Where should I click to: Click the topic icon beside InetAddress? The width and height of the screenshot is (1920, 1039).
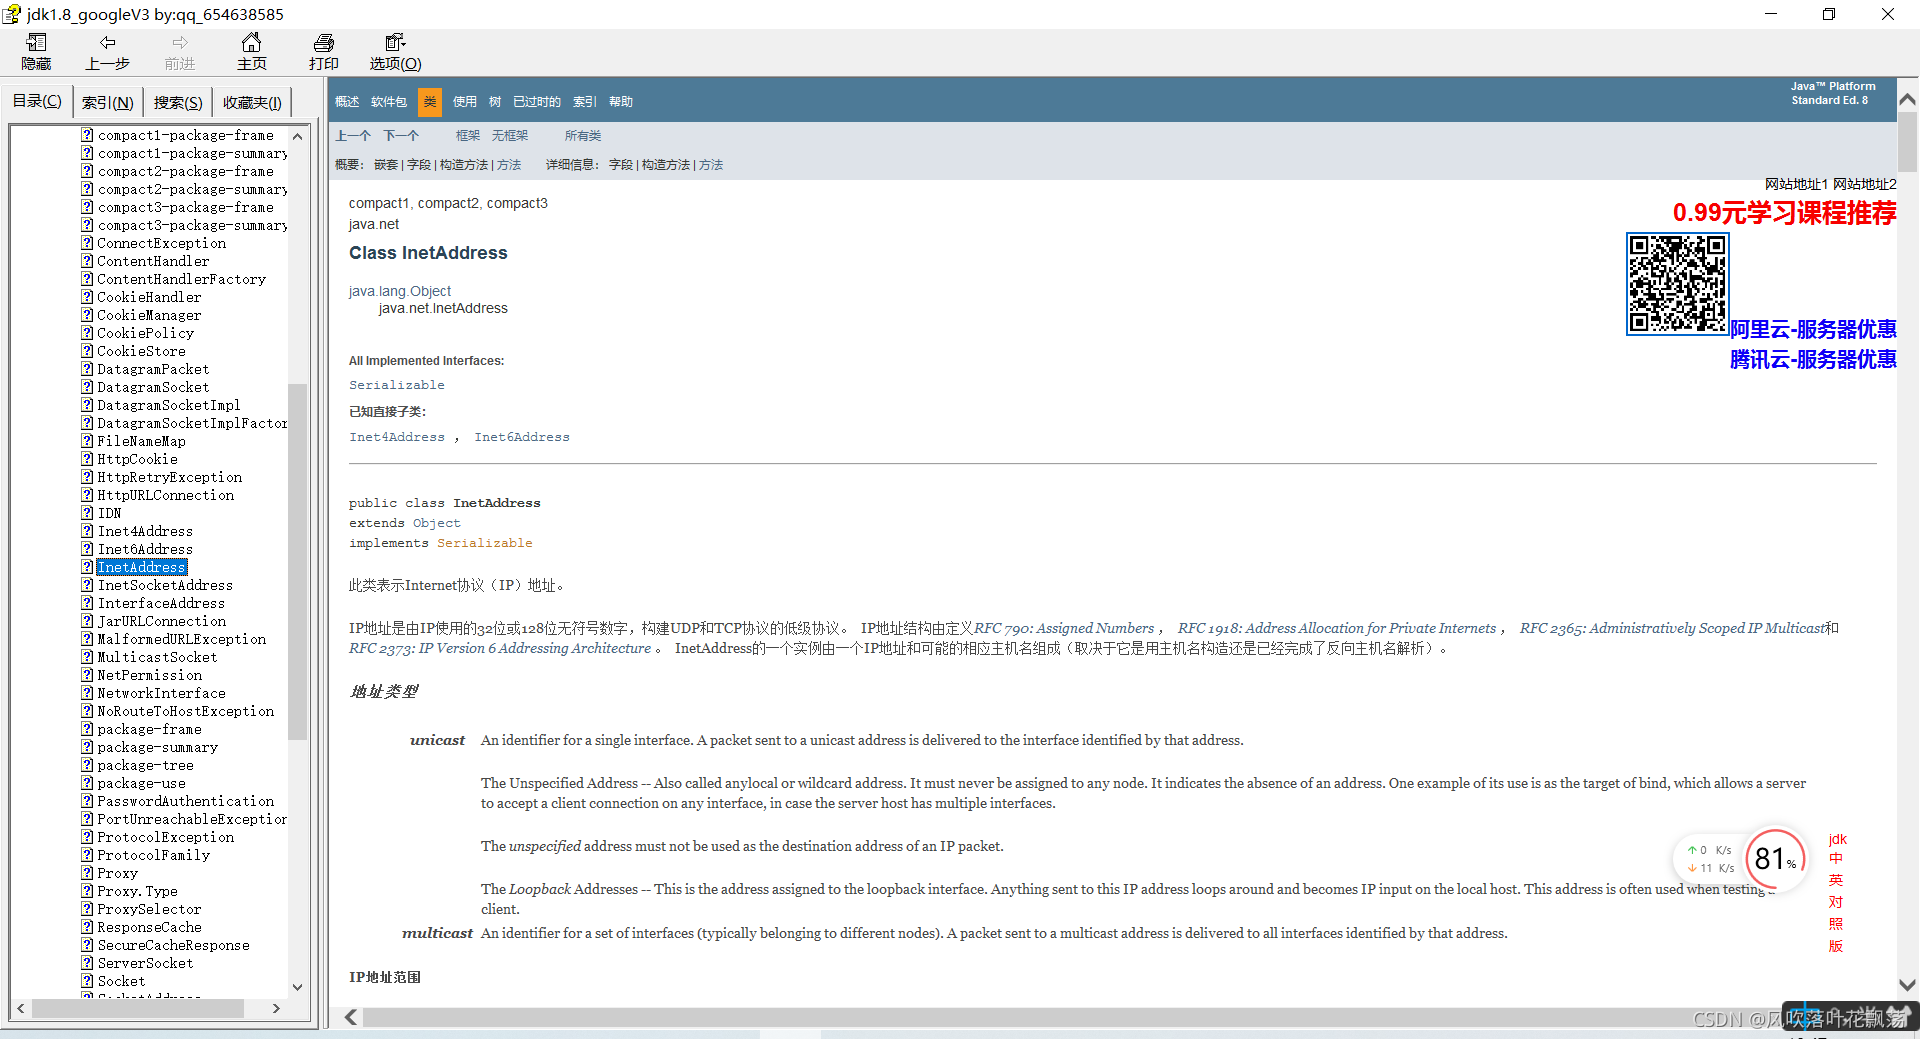coord(88,567)
